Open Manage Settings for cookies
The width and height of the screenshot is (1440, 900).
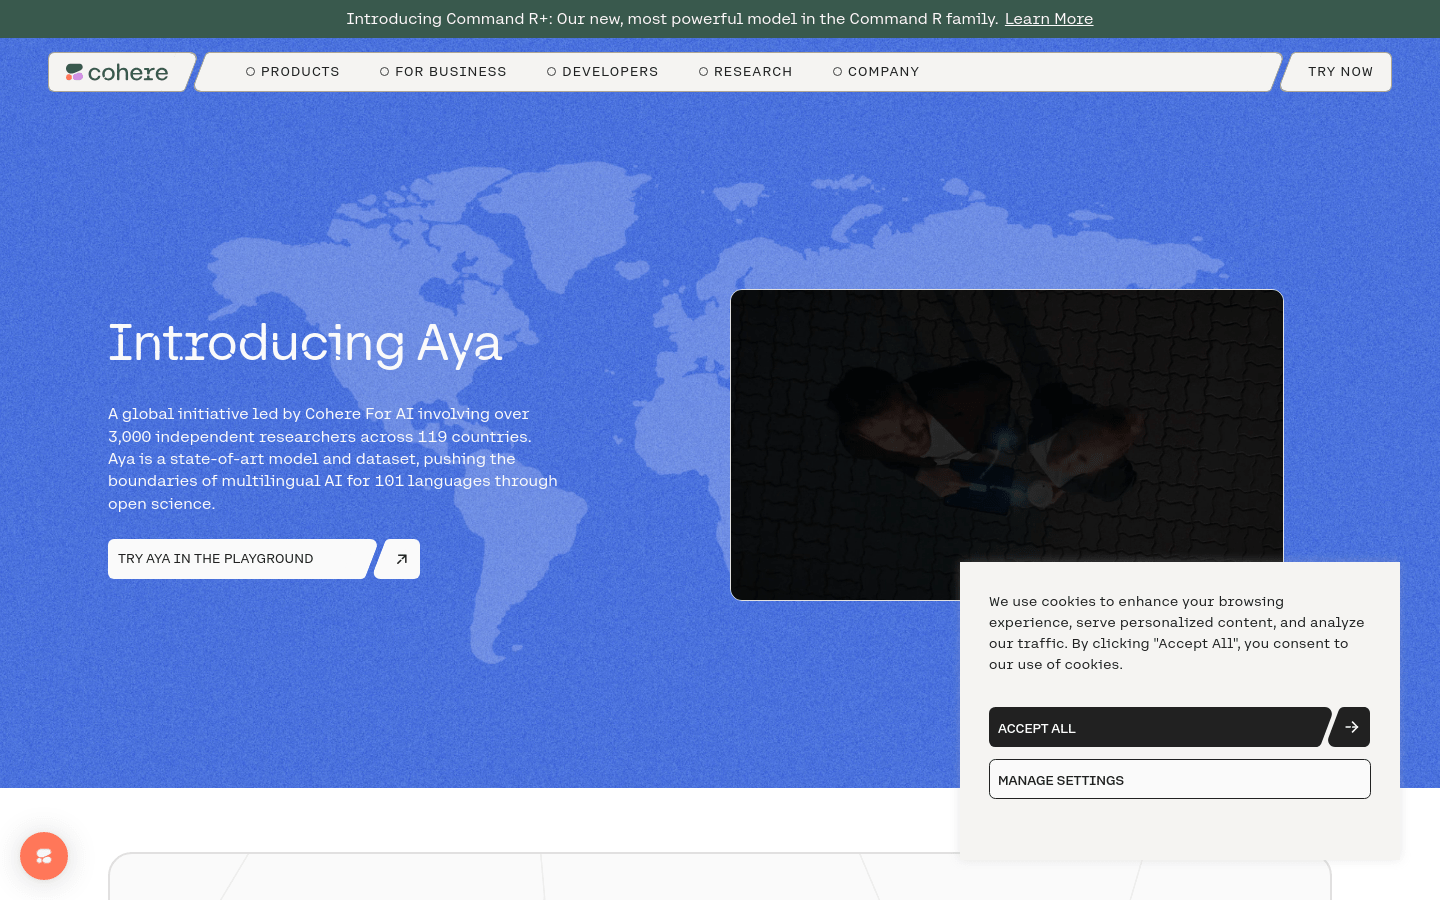click(x=1180, y=779)
